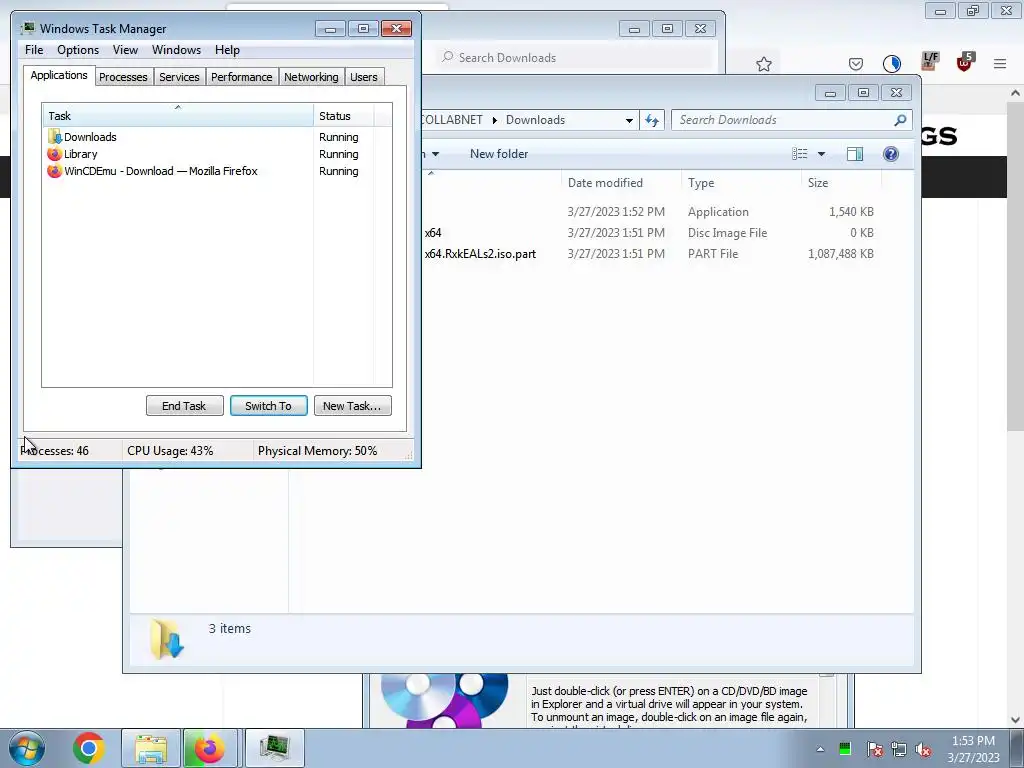Open the Windows Start button
1024x768 pixels.
(27, 748)
